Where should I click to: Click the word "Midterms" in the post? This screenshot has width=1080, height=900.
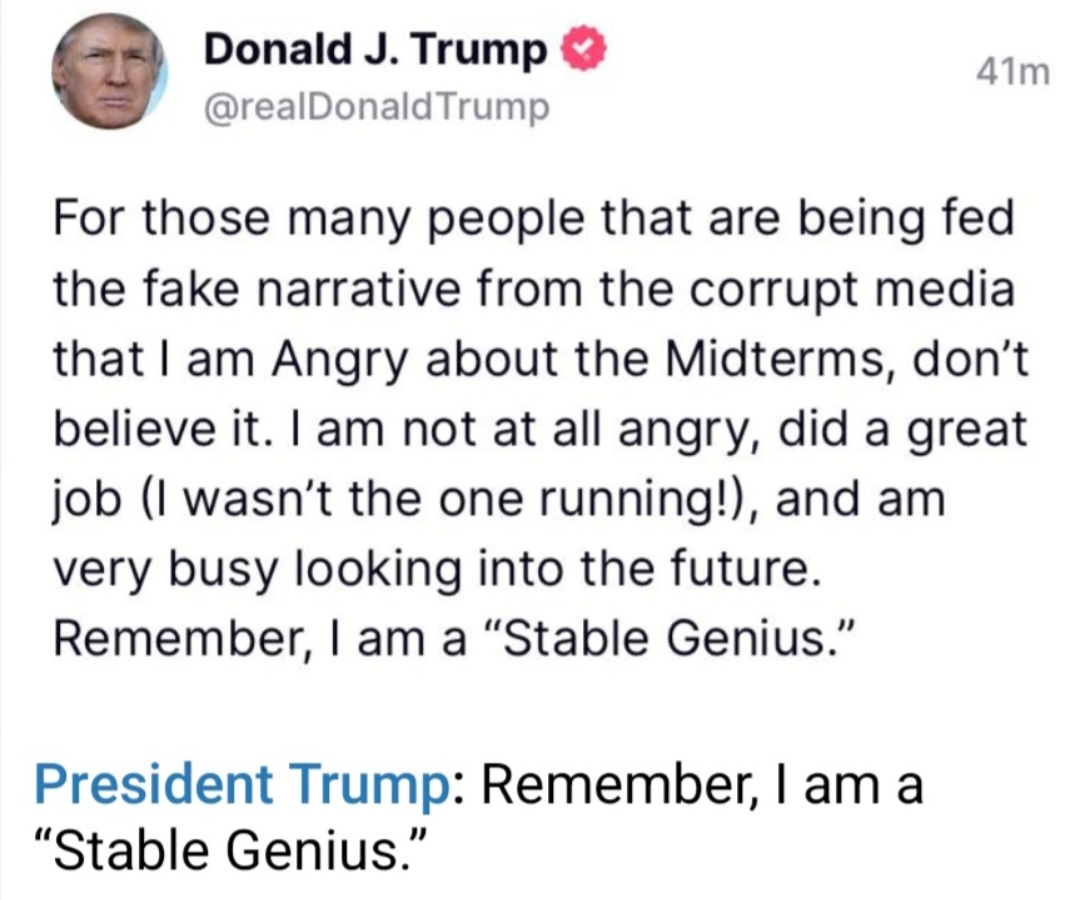coord(764,359)
